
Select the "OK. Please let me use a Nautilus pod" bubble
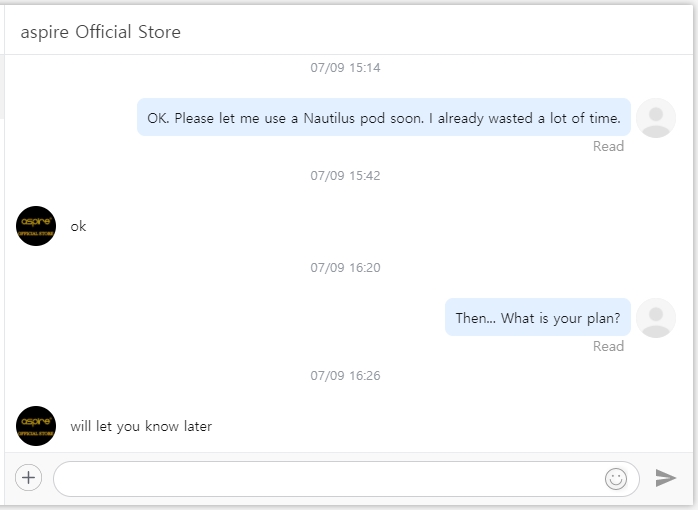pos(384,118)
